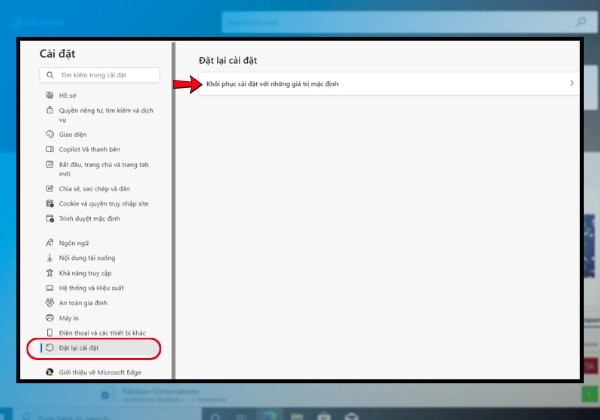Click the Copilot Và thanh bên sidebar icon

coord(49,149)
